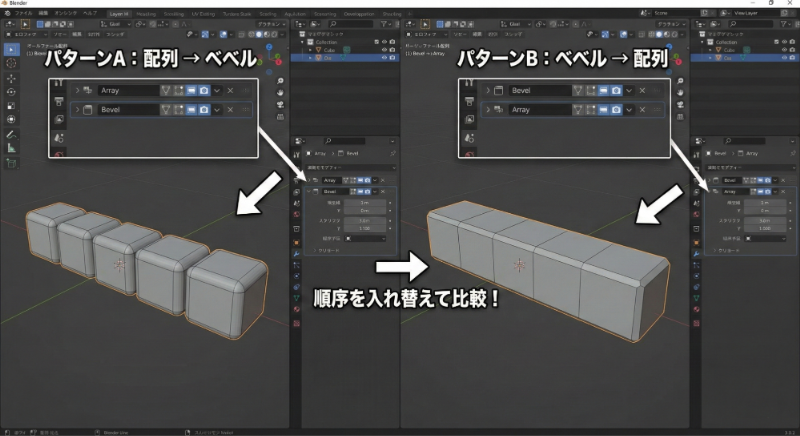
Task: Disable Cube in renders, Pattern B outliner camera icon
Action: (792, 50)
